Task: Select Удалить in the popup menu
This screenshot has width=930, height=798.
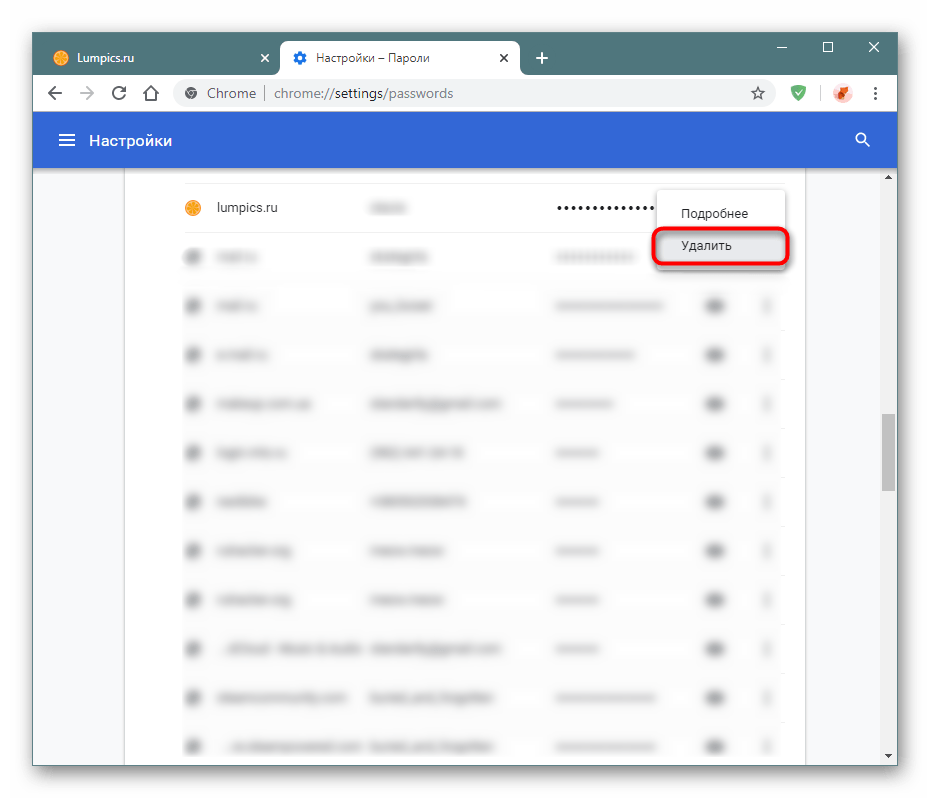Action: [x=706, y=246]
